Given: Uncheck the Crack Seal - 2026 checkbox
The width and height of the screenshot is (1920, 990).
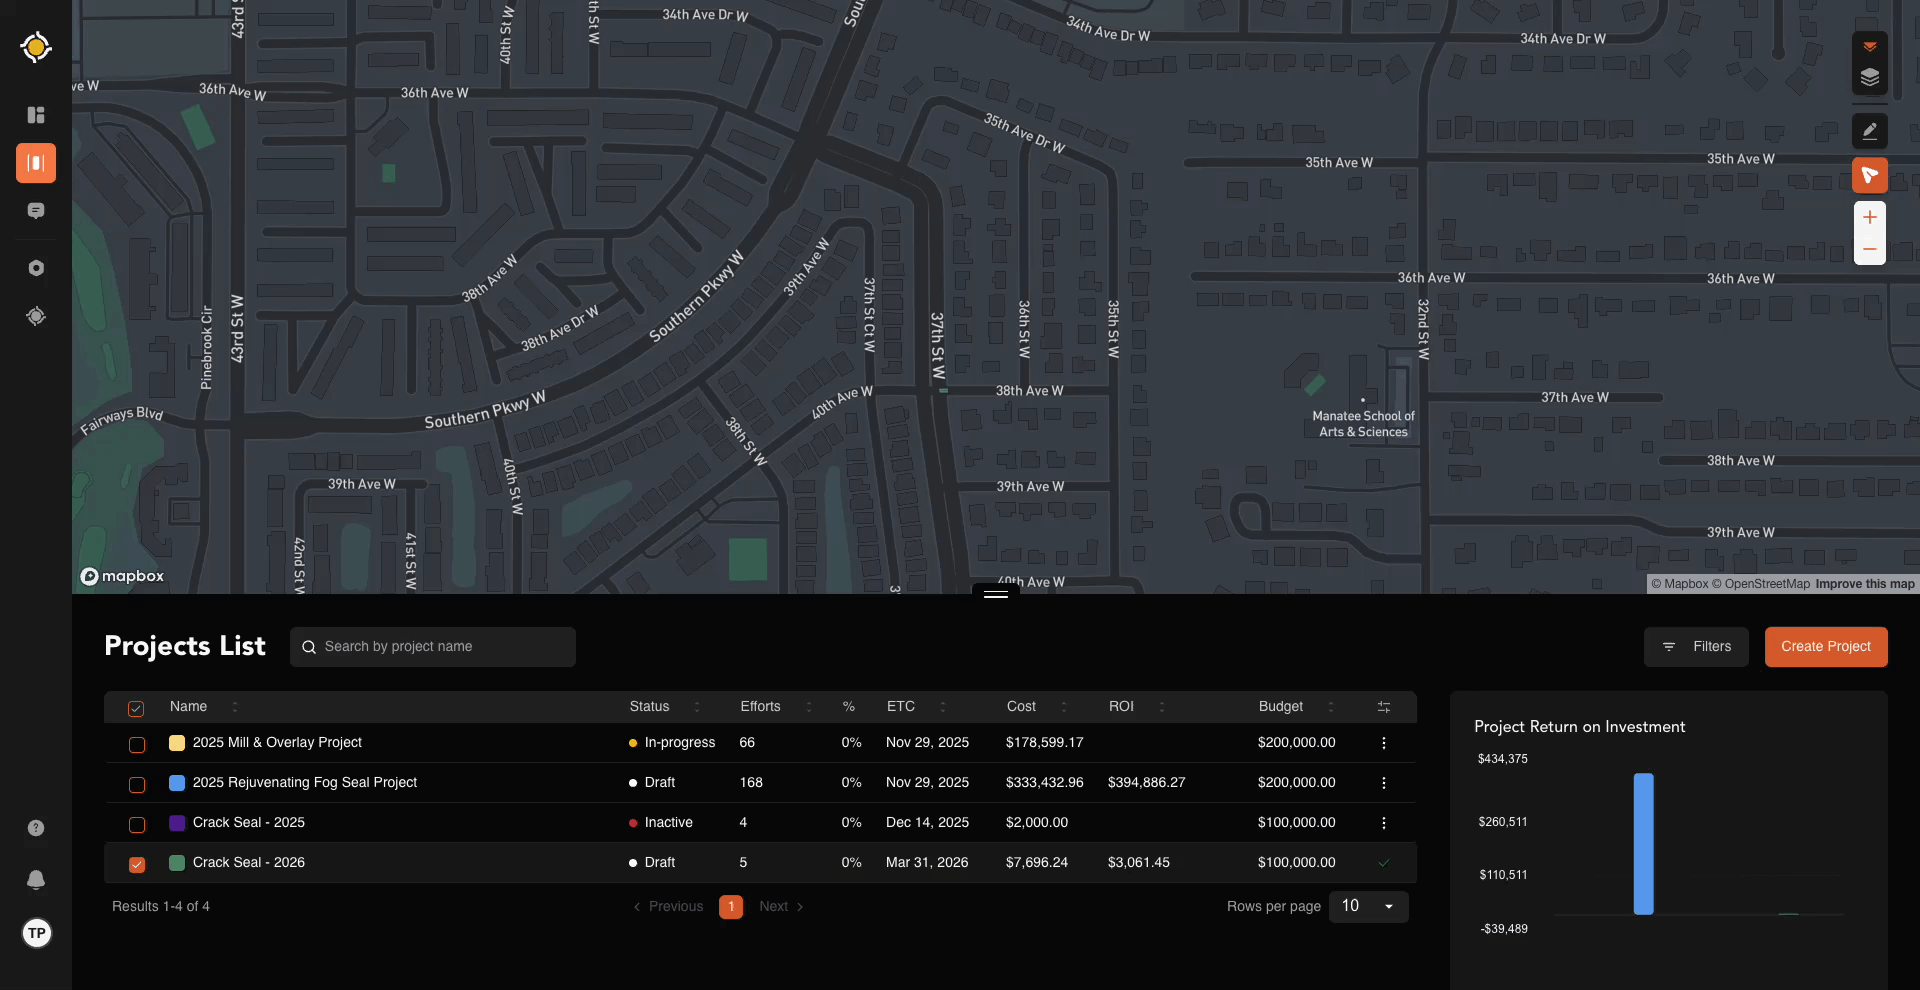Looking at the screenshot, I should [137, 864].
